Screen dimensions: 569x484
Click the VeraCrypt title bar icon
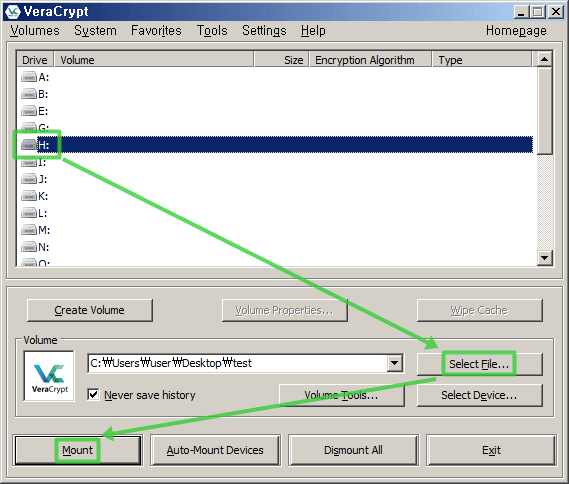click(12, 12)
